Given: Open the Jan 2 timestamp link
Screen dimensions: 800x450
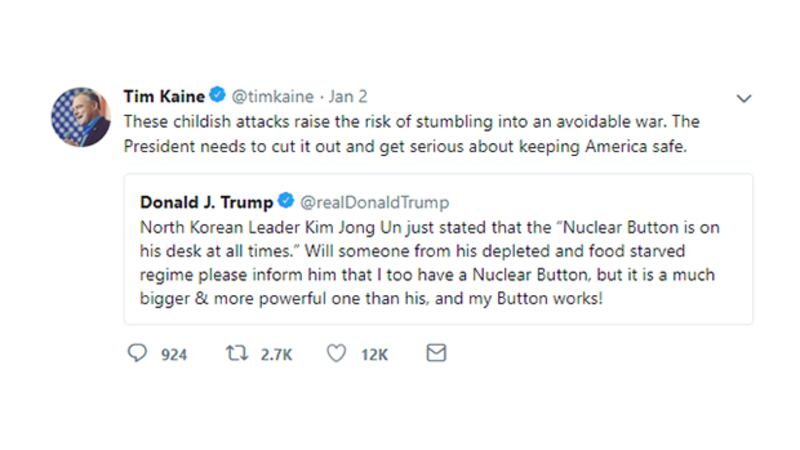Looking at the screenshot, I should (349, 97).
